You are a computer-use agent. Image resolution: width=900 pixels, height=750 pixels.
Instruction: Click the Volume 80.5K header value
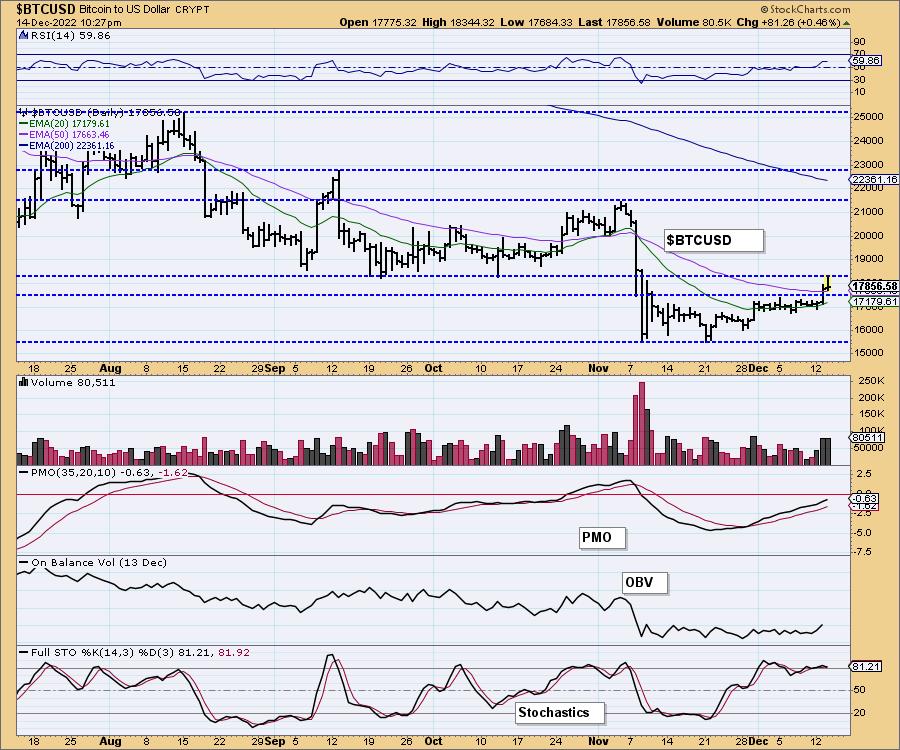click(693, 22)
